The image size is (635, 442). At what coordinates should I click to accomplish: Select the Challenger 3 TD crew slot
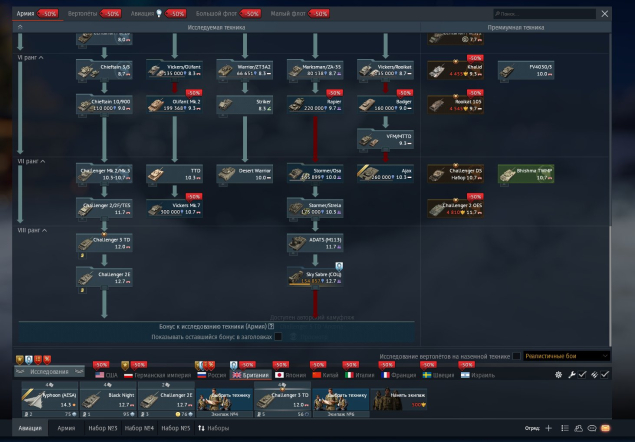tap(283, 401)
